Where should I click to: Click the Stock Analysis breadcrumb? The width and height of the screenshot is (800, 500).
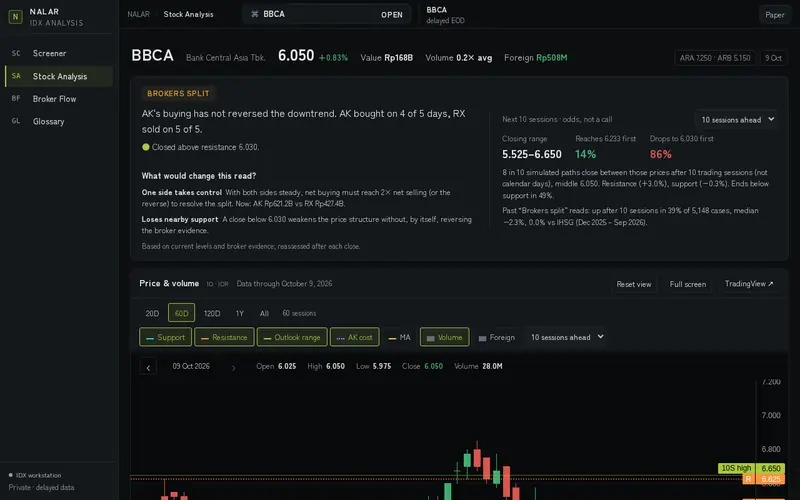pyautogui.click(x=188, y=14)
